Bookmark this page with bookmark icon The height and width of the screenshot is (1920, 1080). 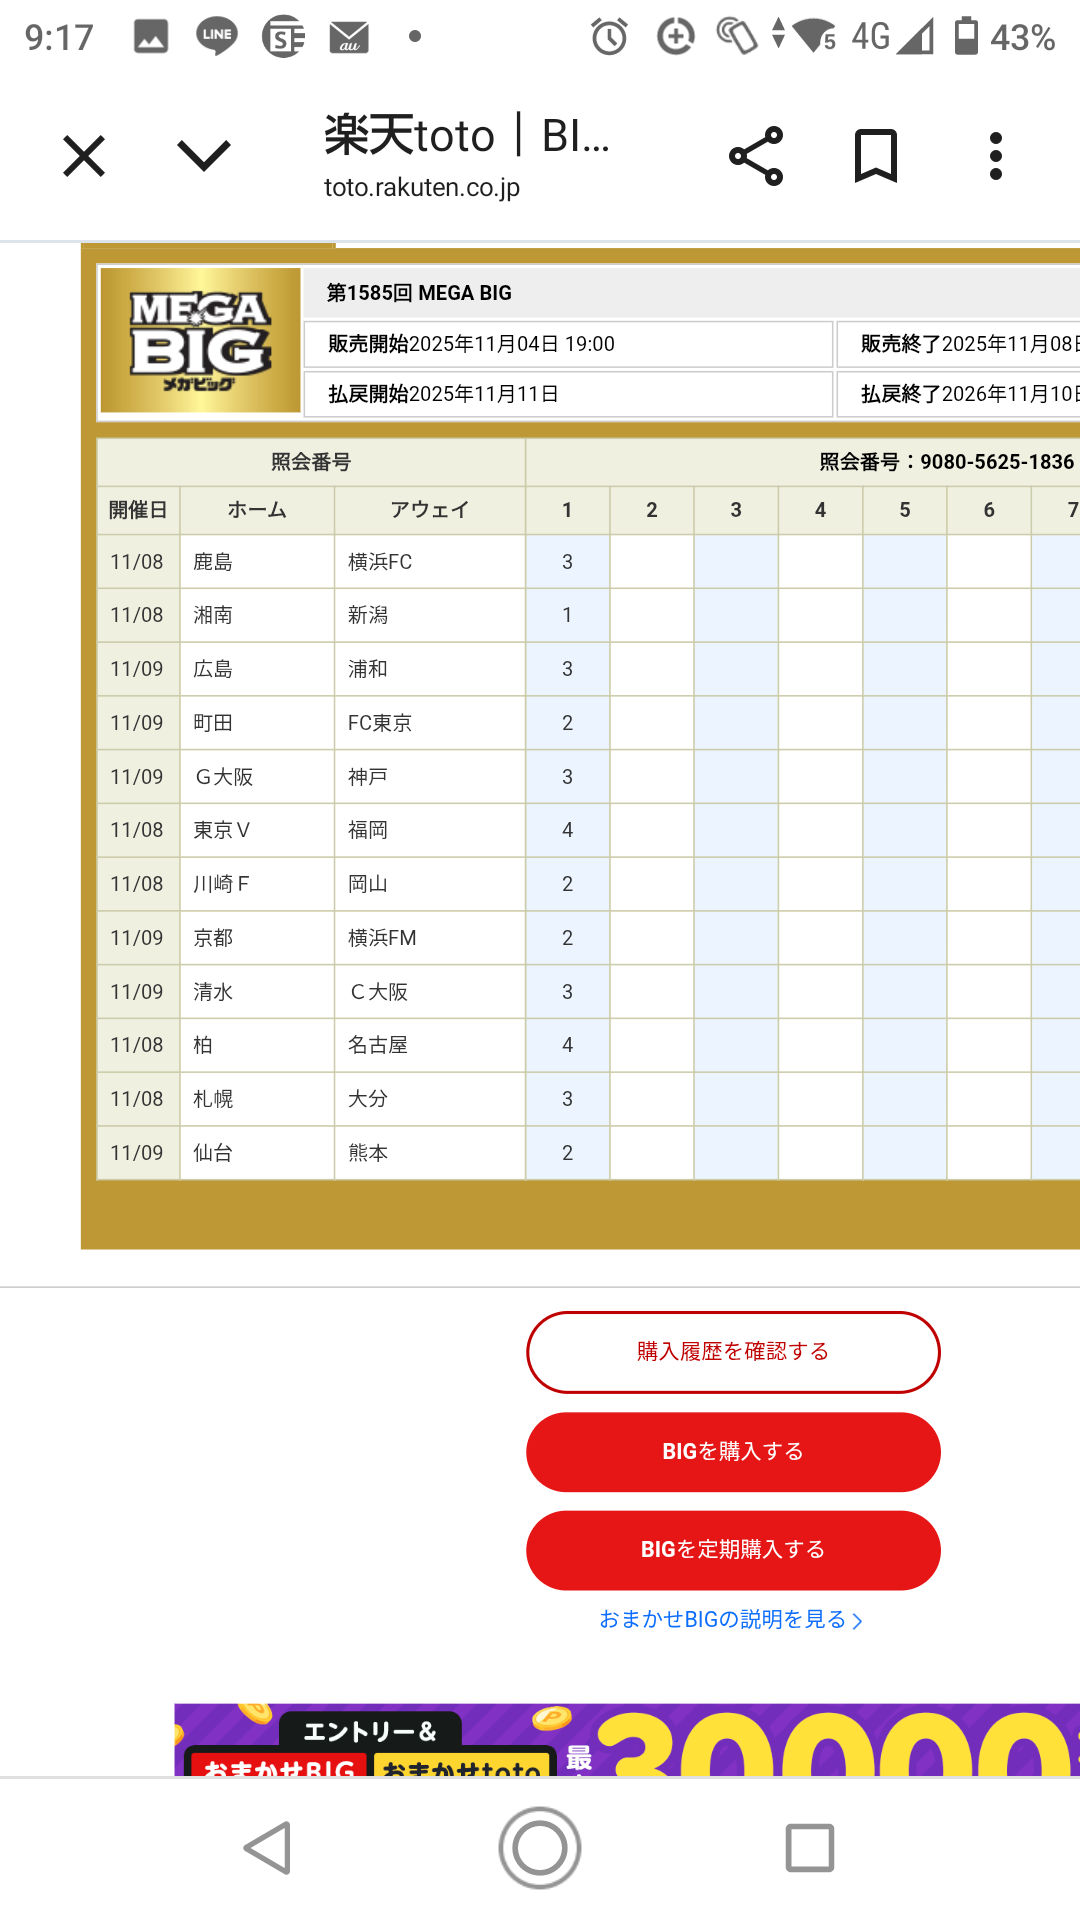click(876, 156)
